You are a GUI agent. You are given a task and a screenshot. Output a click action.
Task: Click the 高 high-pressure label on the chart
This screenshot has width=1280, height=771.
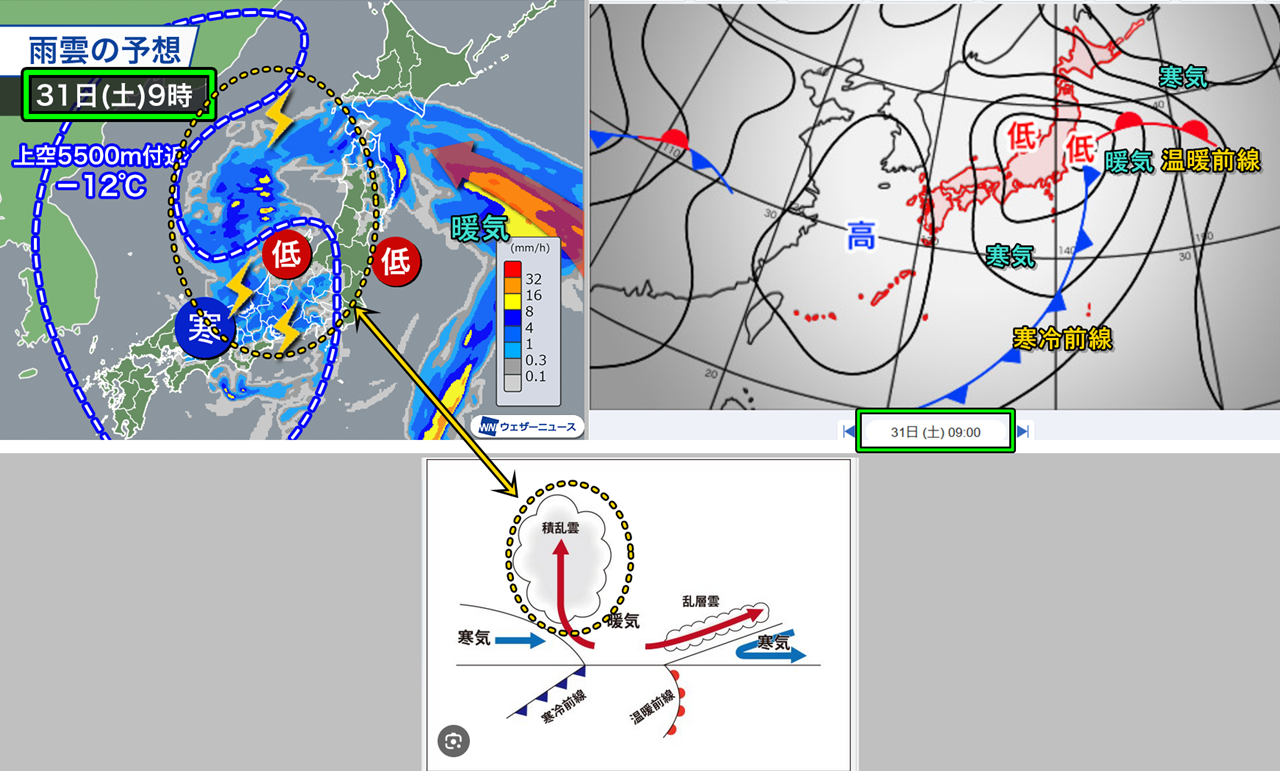point(862,238)
